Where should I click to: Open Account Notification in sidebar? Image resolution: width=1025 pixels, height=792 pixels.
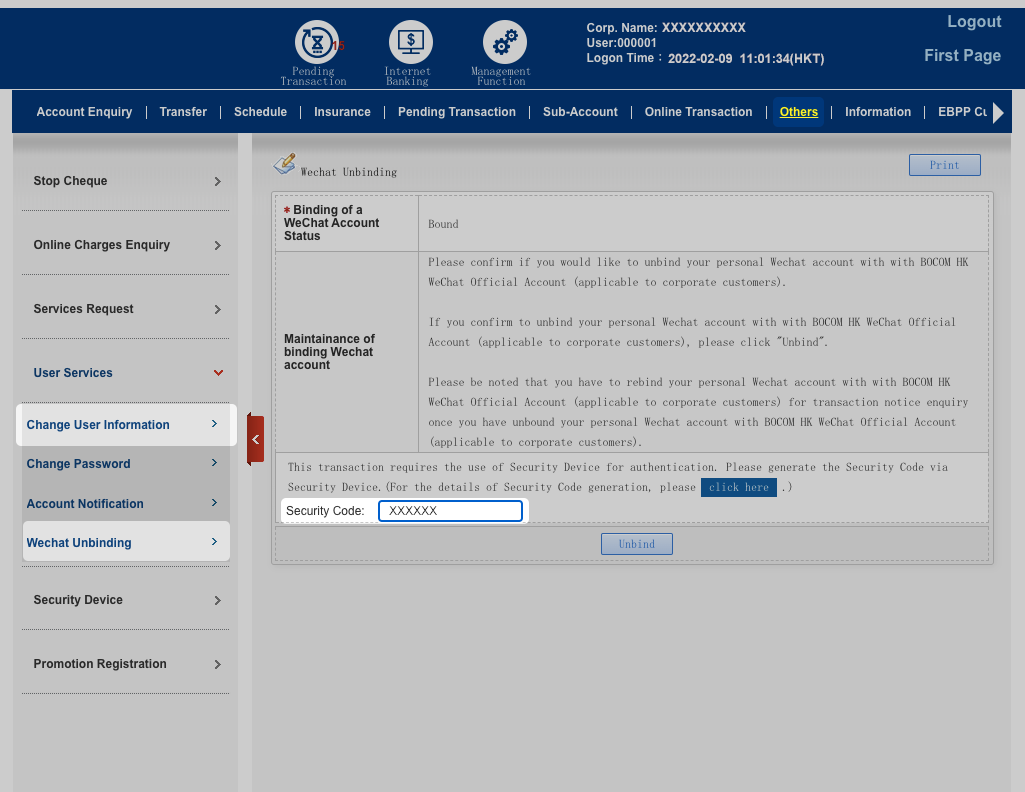(x=122, y=504)
